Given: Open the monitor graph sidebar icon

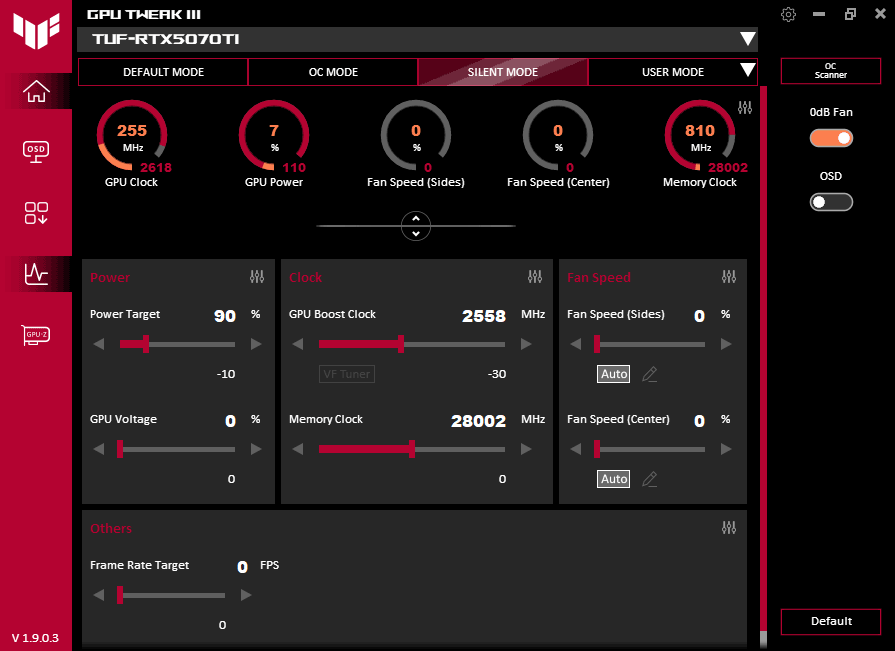Looking at the screenshot, I should pyautogui.click(x=36, y=274).
